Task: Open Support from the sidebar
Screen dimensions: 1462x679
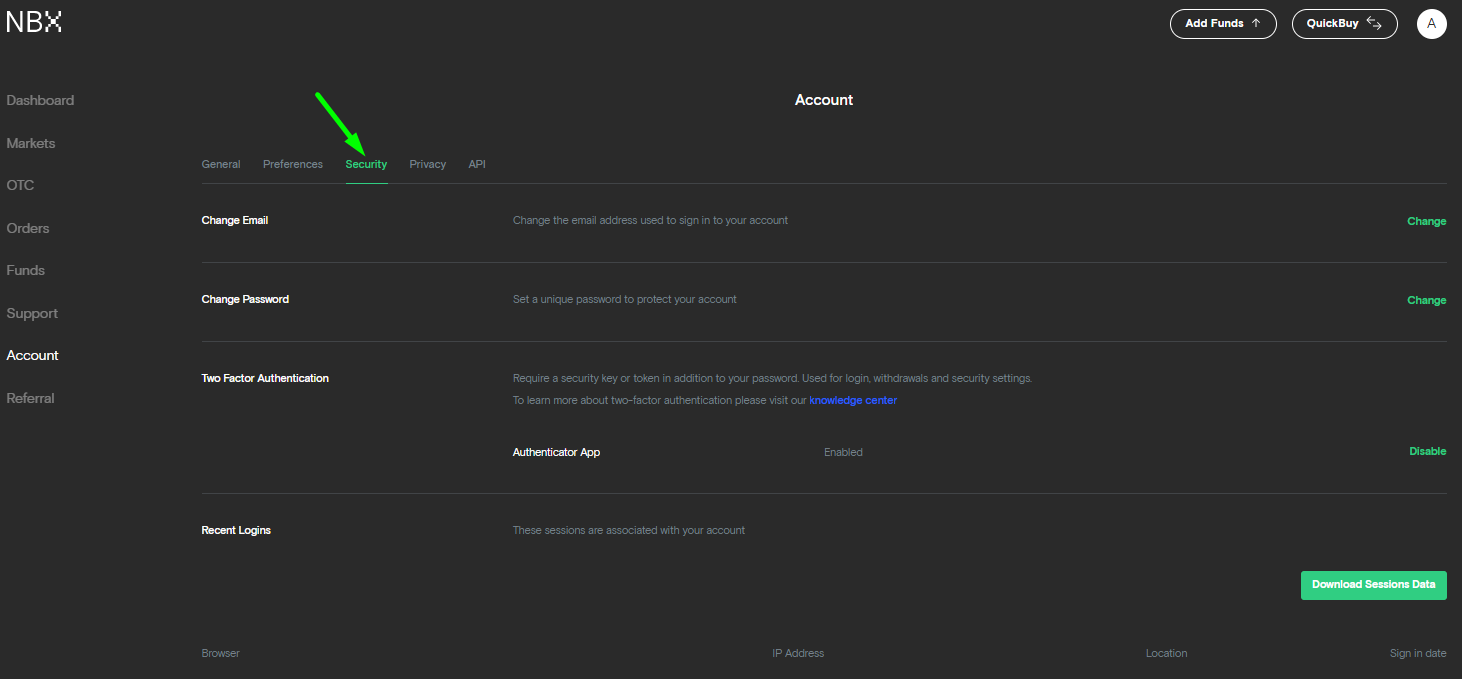Action: point(32,313)
